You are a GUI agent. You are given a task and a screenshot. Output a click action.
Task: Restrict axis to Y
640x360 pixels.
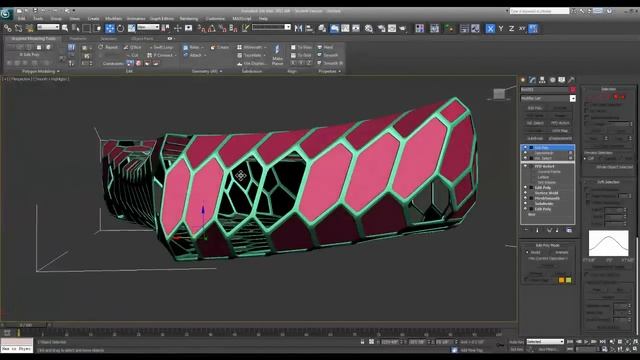(x=501, y=28)
